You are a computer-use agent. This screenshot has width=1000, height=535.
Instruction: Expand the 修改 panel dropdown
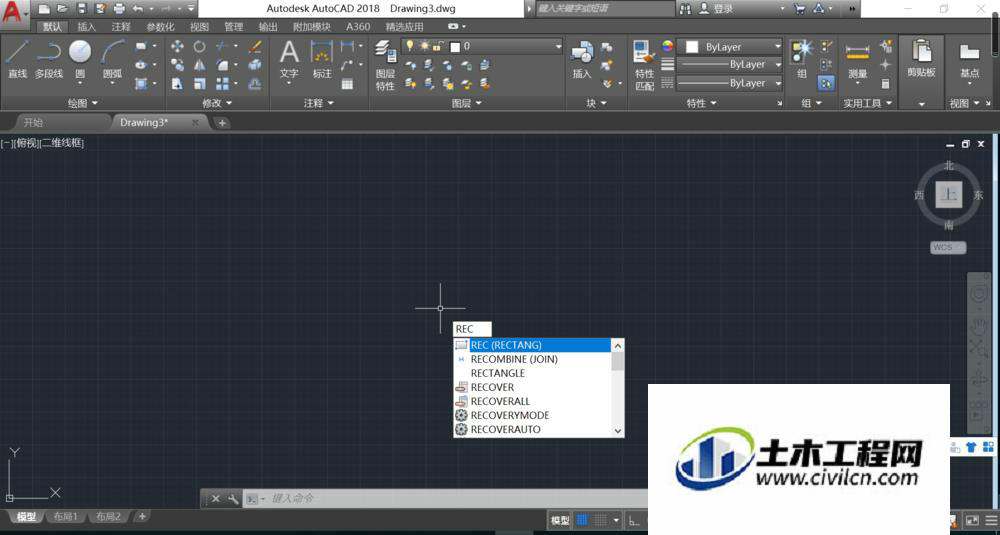[217, 103]
